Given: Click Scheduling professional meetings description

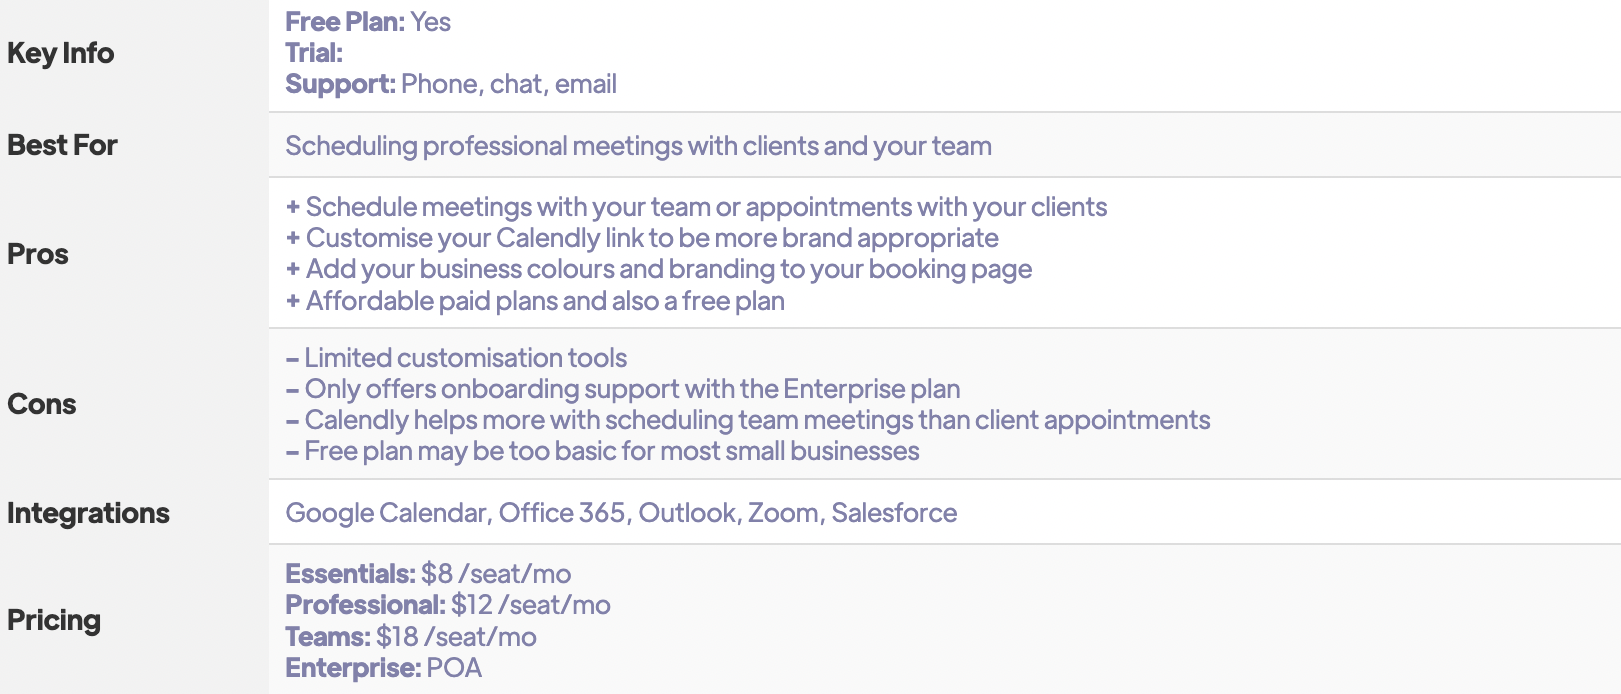Looking at the screenshot, I should pos(638,146).
